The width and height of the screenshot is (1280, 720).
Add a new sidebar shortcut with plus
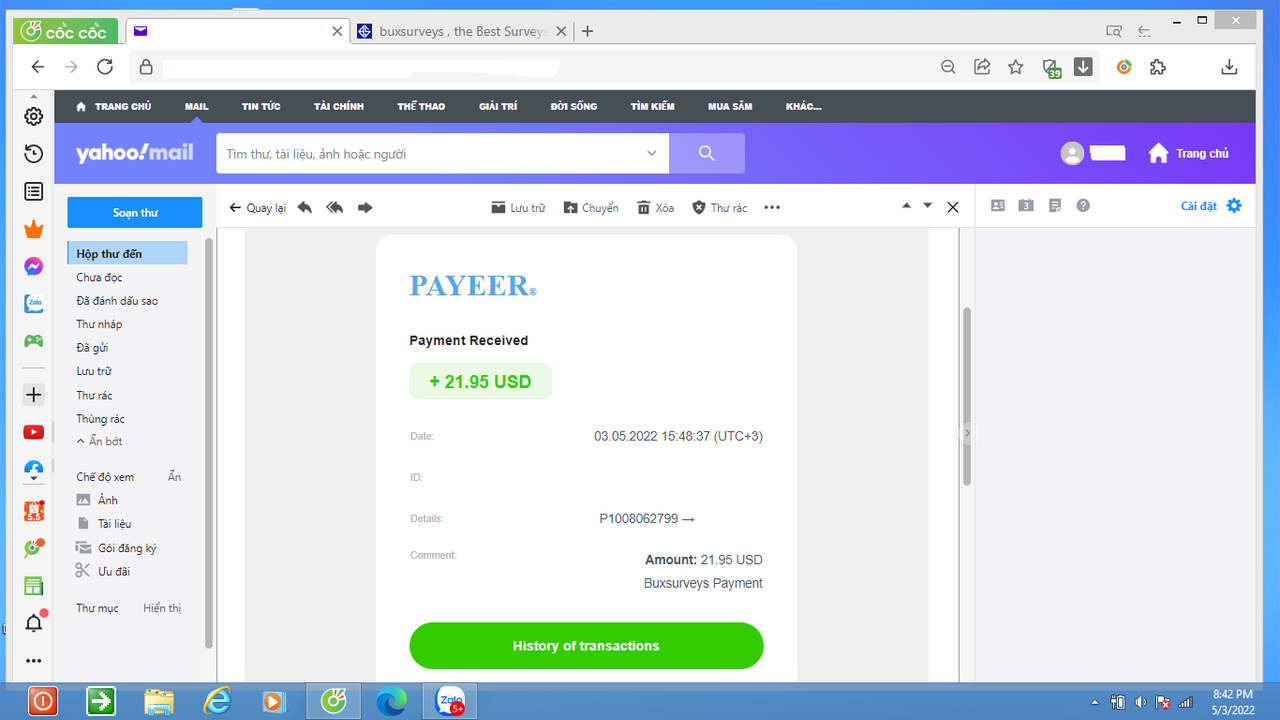coord(33,395)
